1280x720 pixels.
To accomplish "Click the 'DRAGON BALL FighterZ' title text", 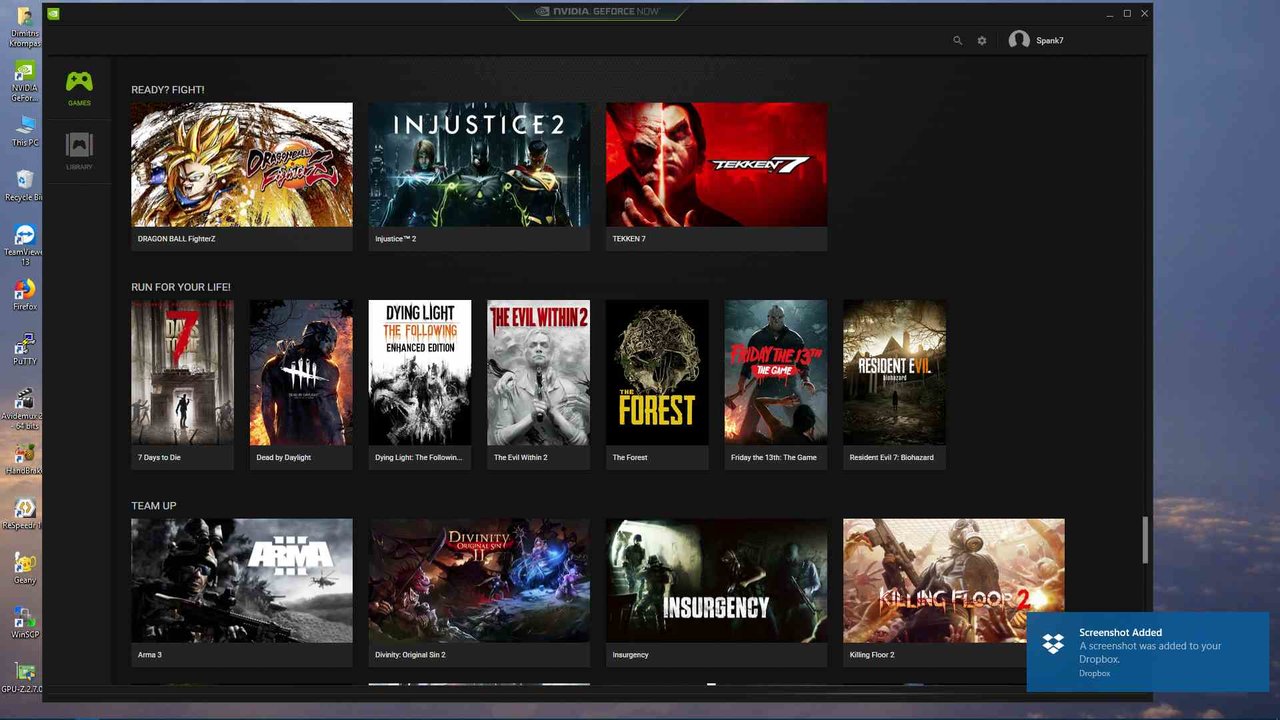I will (177, 239).
